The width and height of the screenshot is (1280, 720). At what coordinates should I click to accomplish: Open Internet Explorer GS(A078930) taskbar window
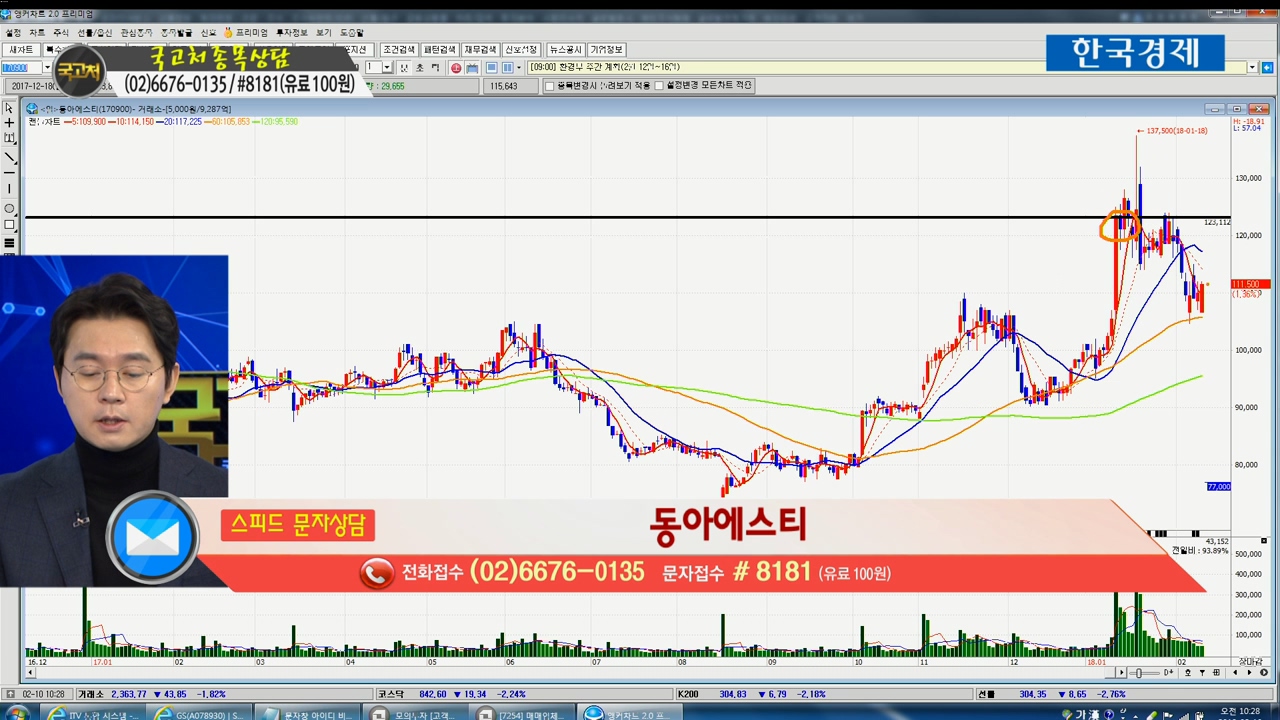(x=200, y=713)
